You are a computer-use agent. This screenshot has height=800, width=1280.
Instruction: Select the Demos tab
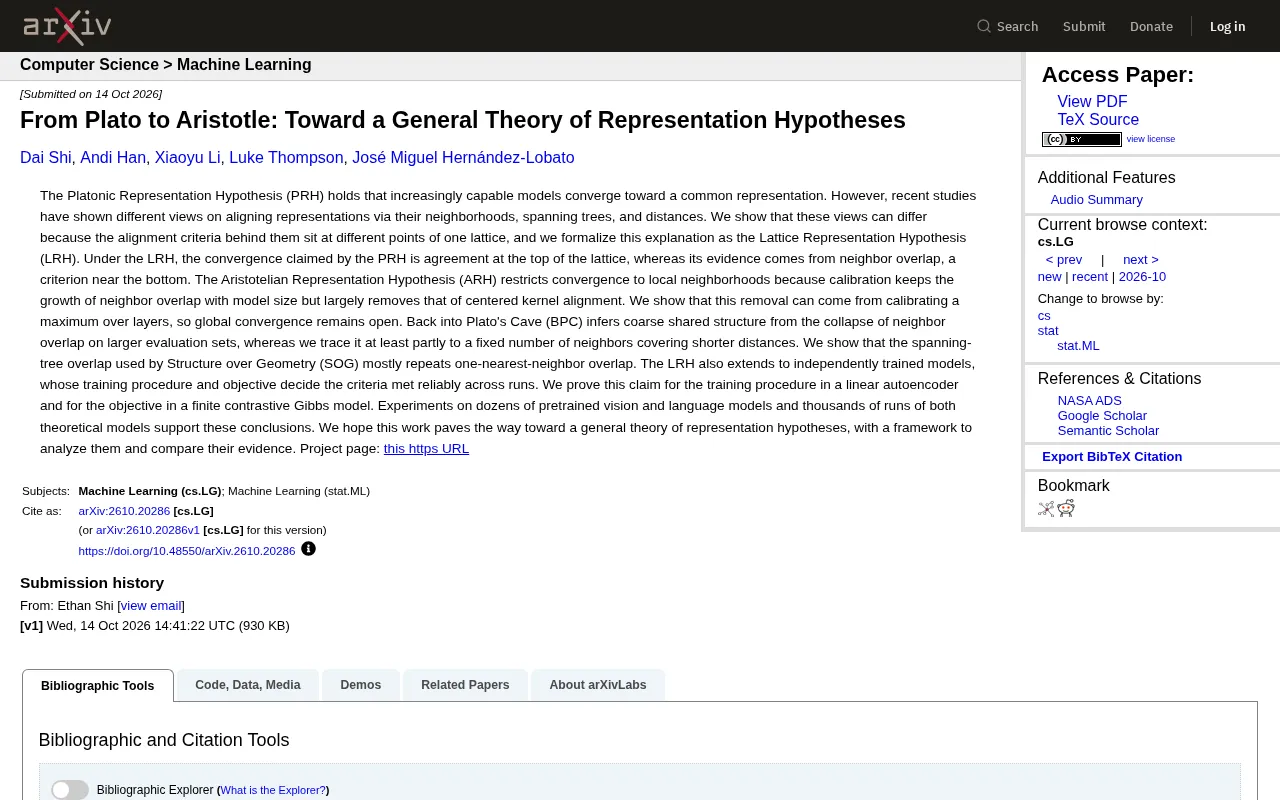(x=361, y=685)
